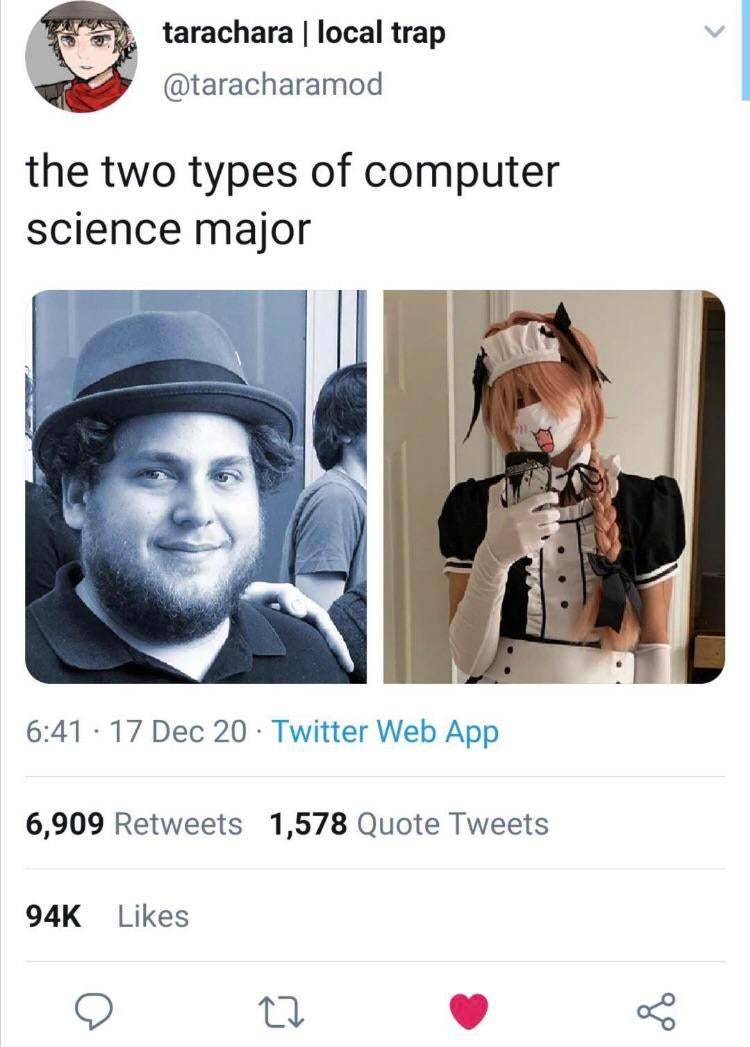Click the Quote Tweets label text

pyautogui.click(x=453, y=823)
